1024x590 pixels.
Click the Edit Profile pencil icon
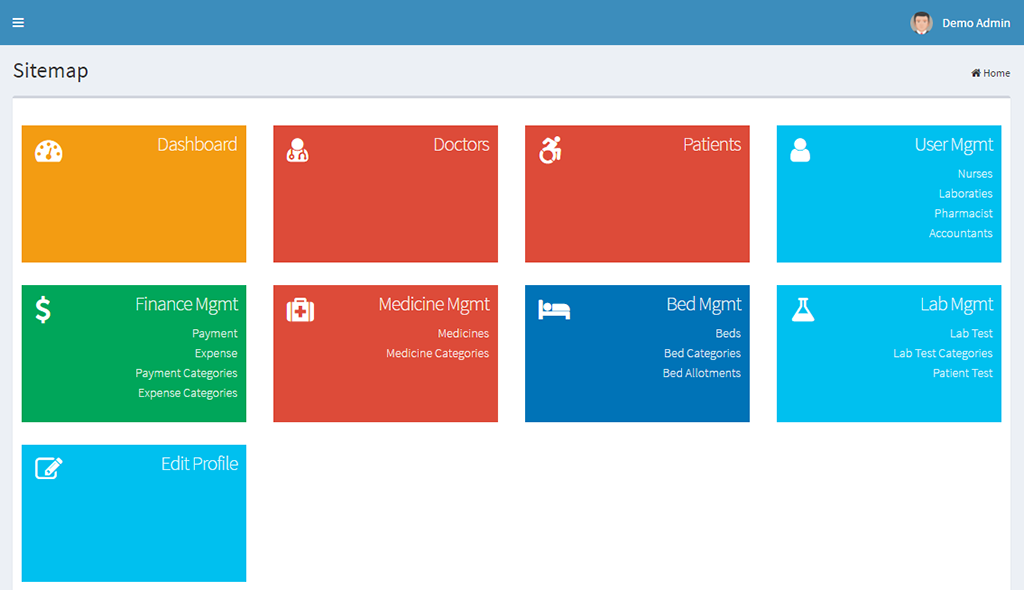point(49,468)
